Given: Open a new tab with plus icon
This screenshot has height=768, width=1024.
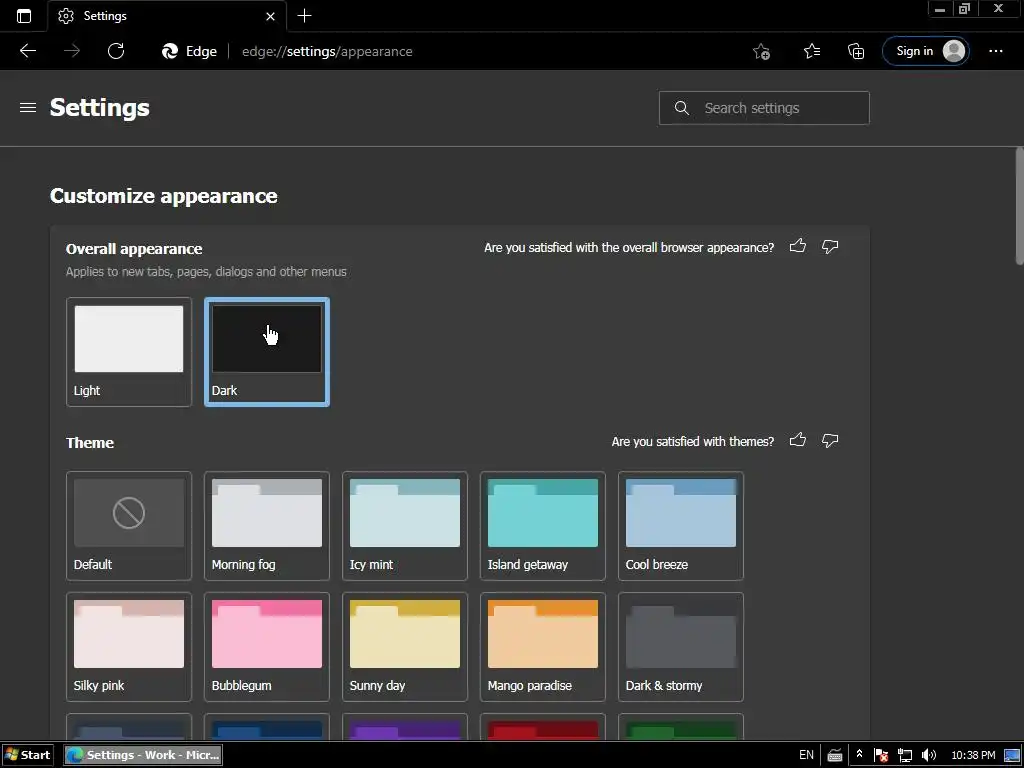Looking at the screenshot, I should pyautogui.click(x=304, y=16).
